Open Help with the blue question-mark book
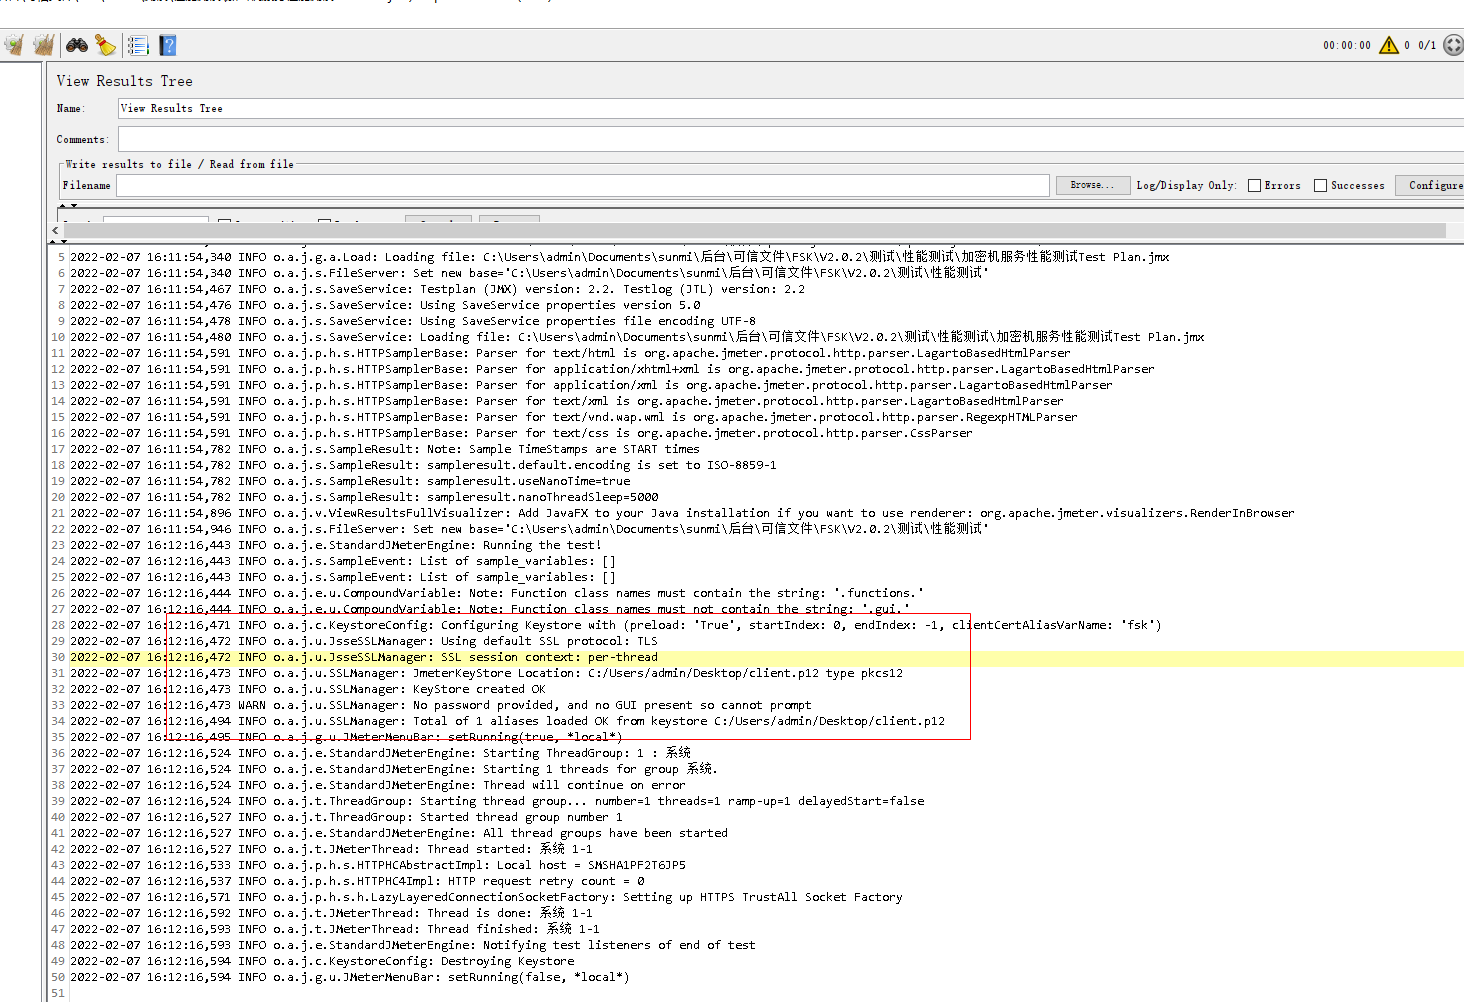Image resolution: width=1464 pixels, height=1002 pixels. coord(168,45)
